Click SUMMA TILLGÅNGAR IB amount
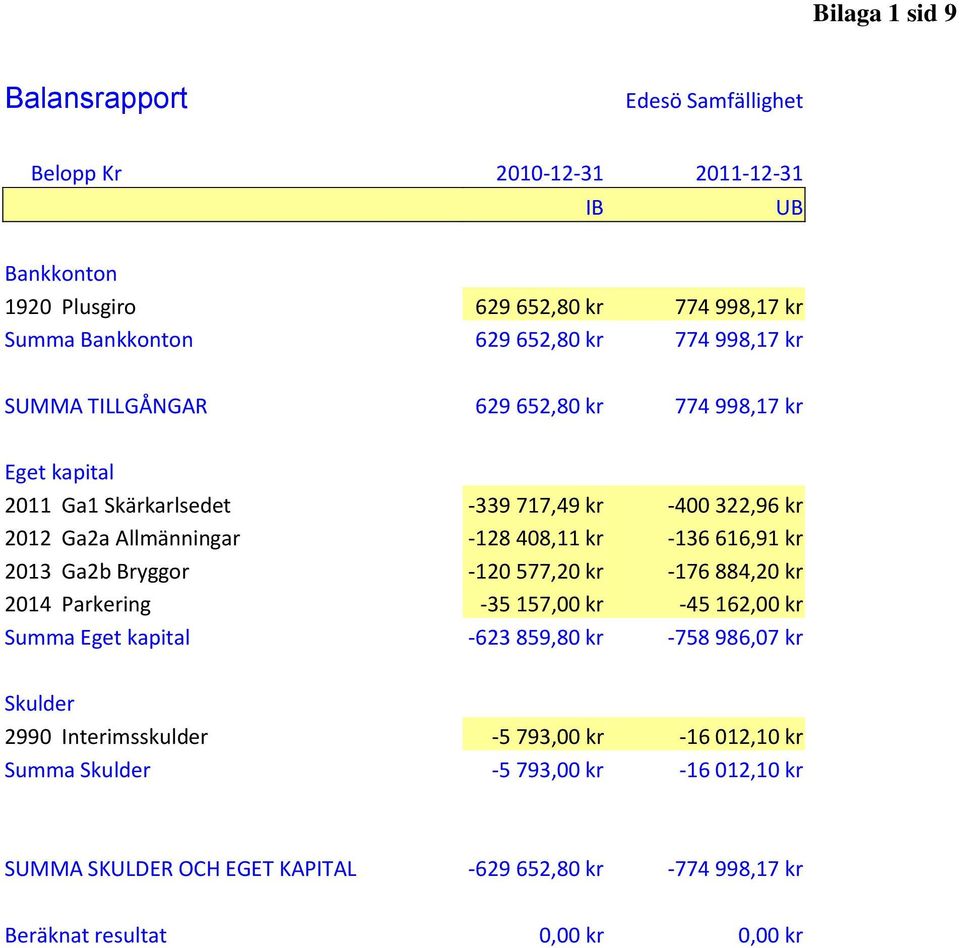Viewport: 960px width, 948px height. pyautogui.click(x=539, y=406)
